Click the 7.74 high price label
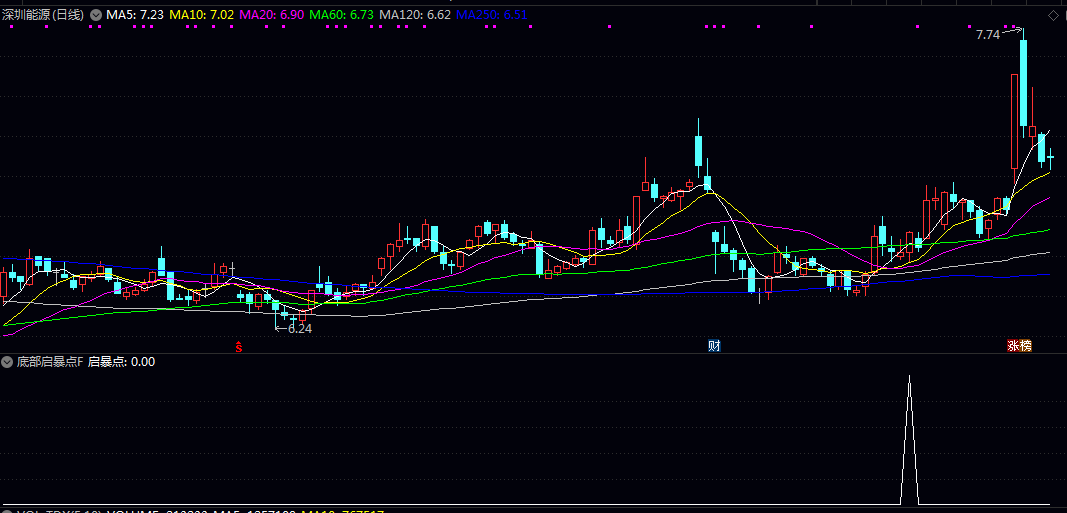 click(x=987, y=35)
